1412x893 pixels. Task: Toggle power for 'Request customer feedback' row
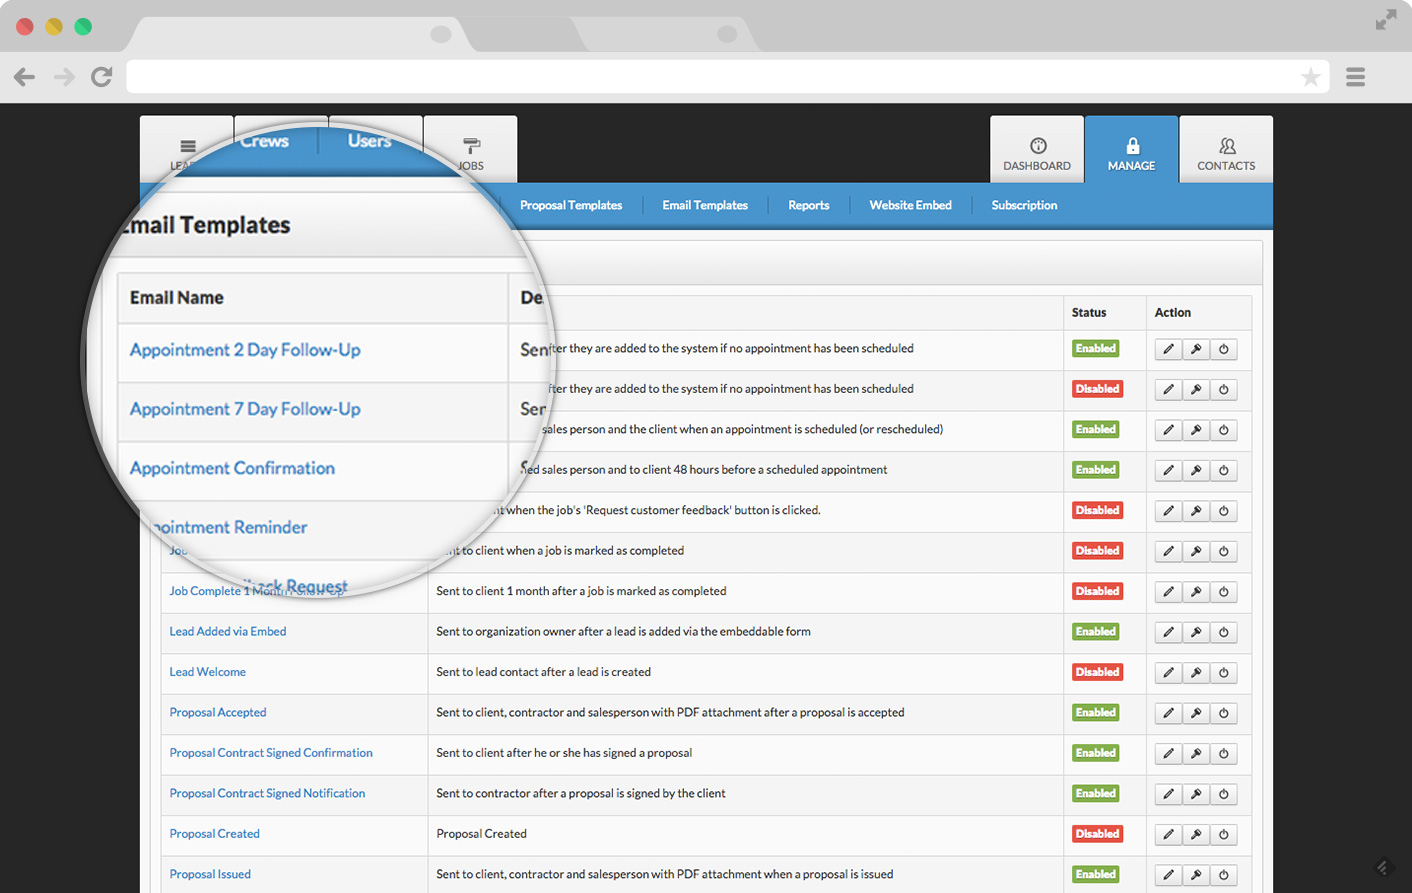tap(1224, 511)
